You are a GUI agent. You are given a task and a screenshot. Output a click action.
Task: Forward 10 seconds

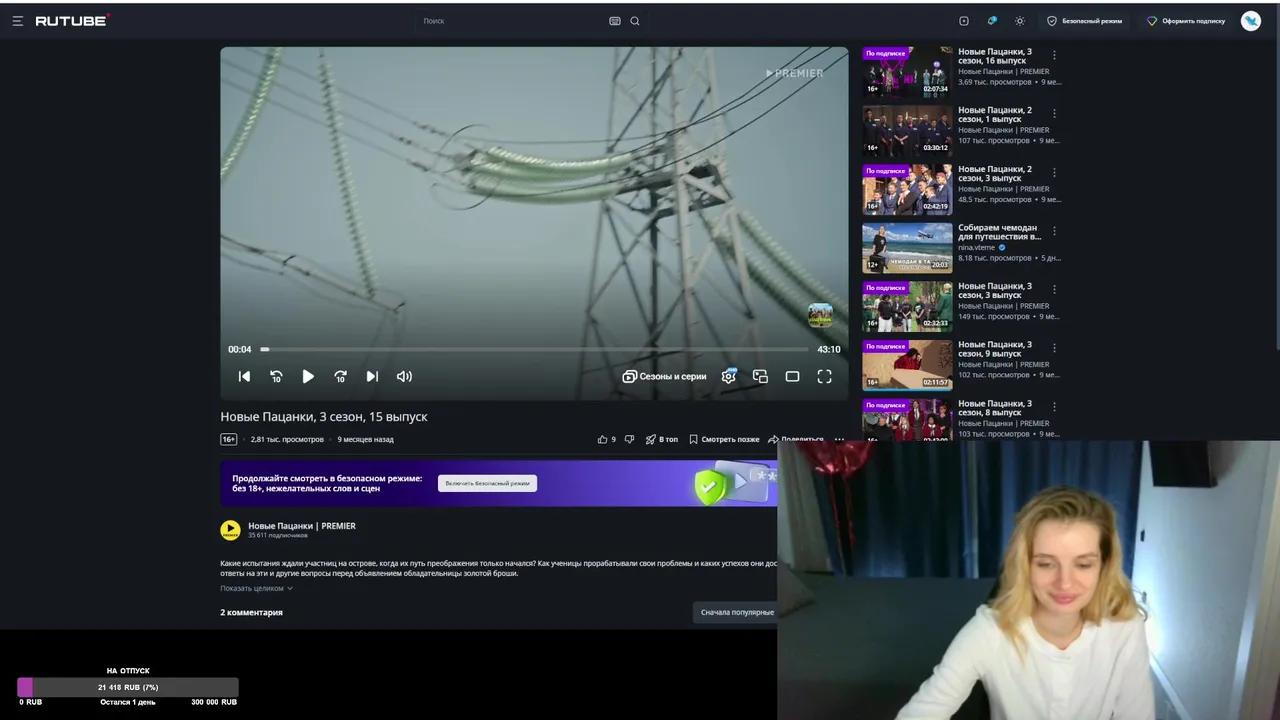(340, 376)
